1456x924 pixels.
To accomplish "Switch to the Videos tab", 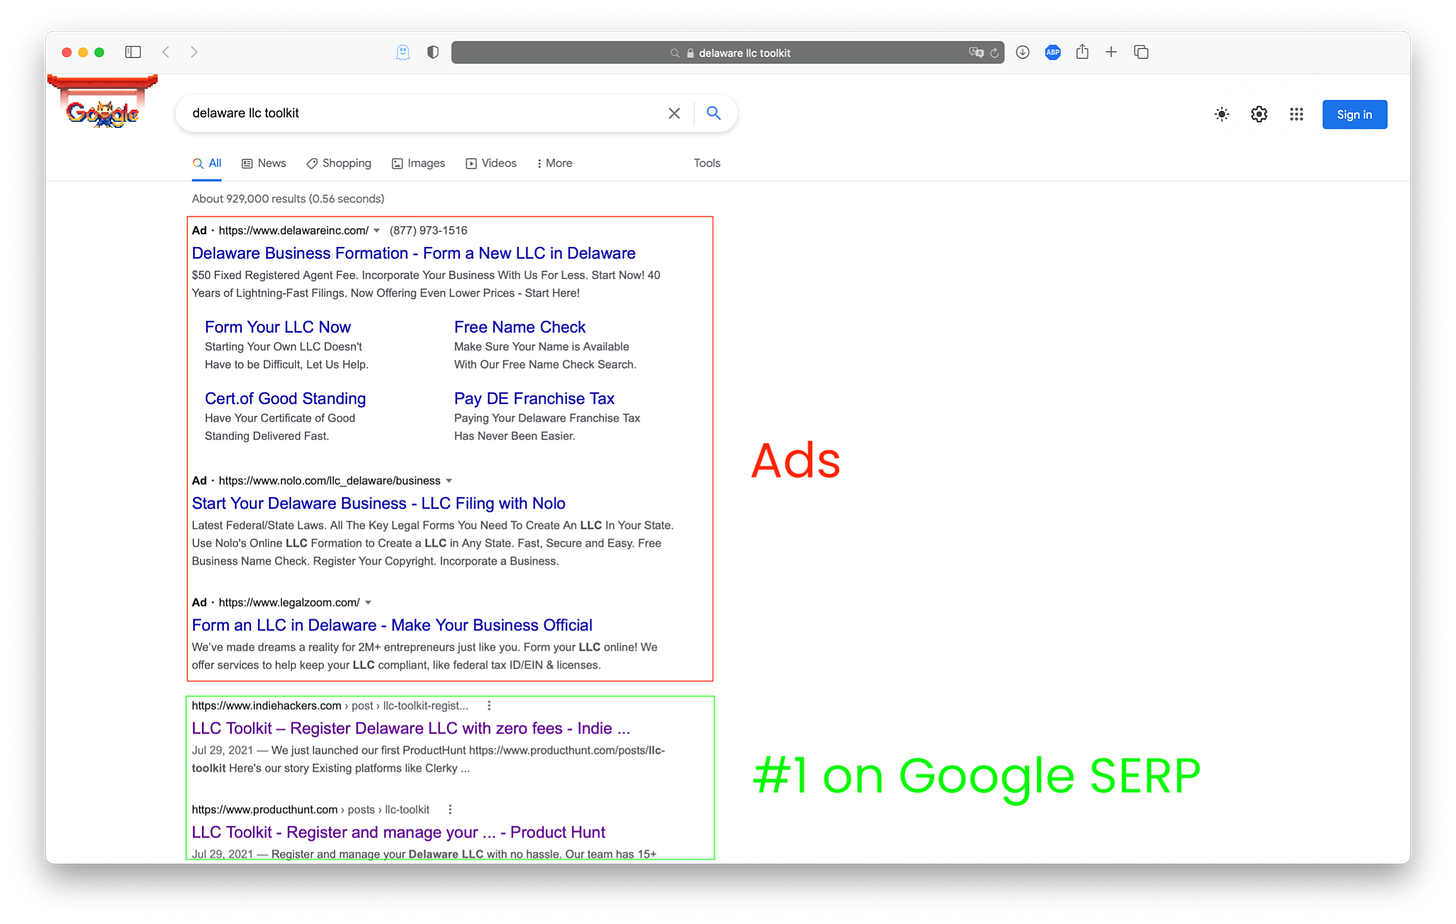I will 491,163.
